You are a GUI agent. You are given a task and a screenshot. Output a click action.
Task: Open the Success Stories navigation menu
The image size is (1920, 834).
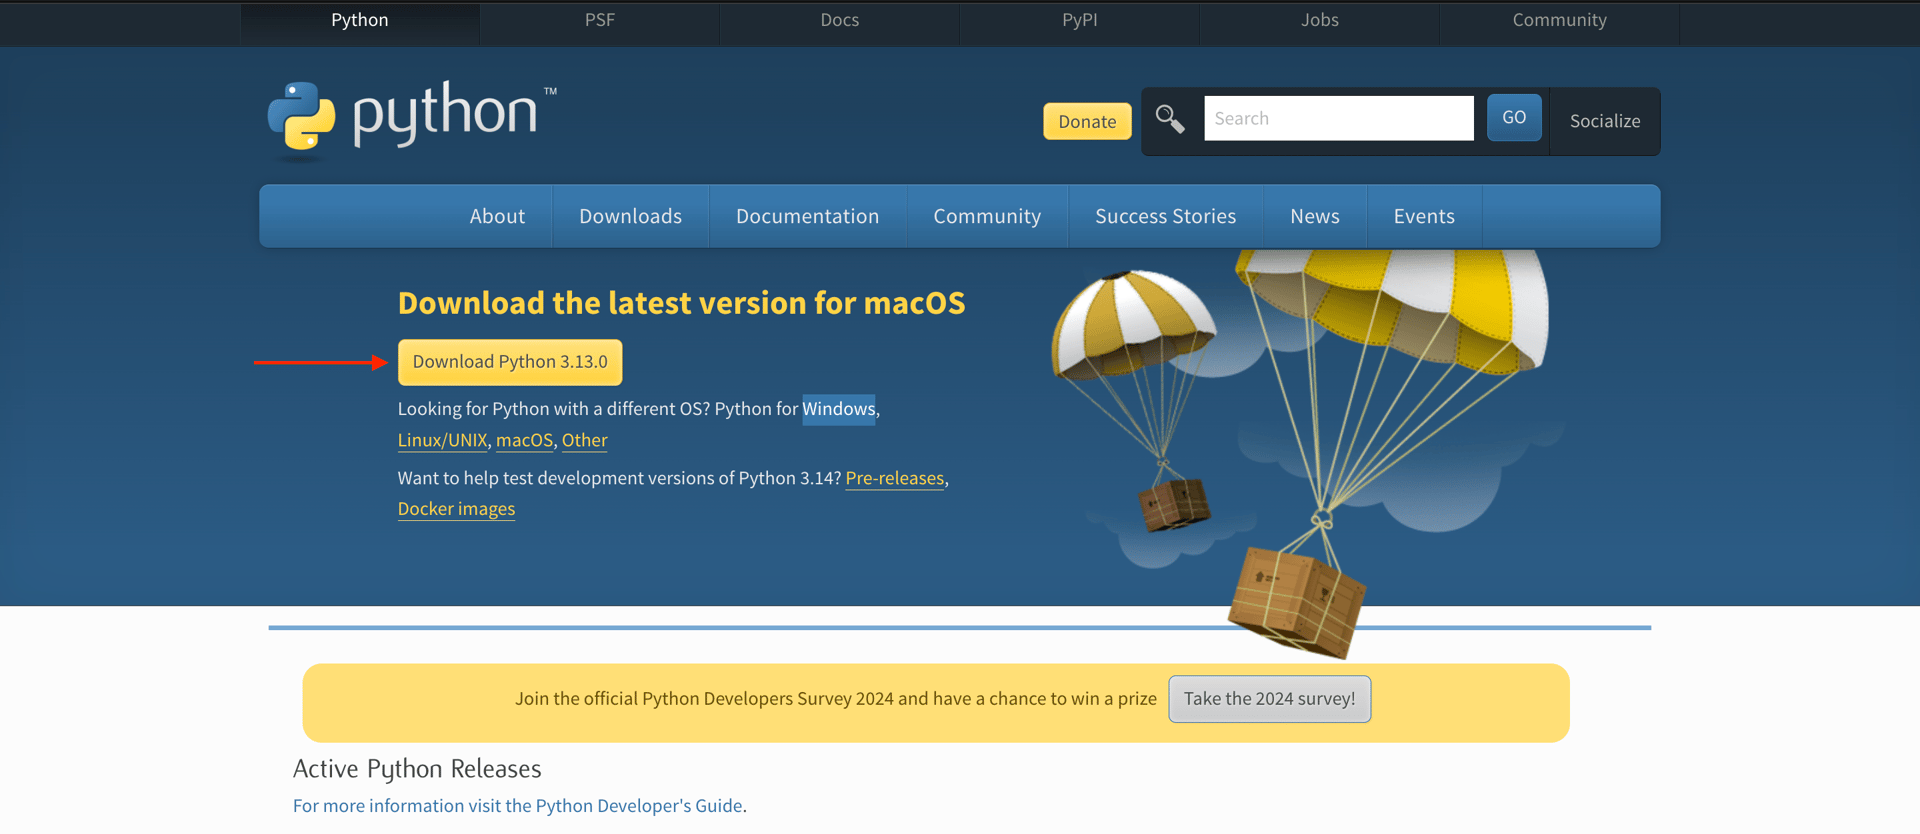[1166, 216]
